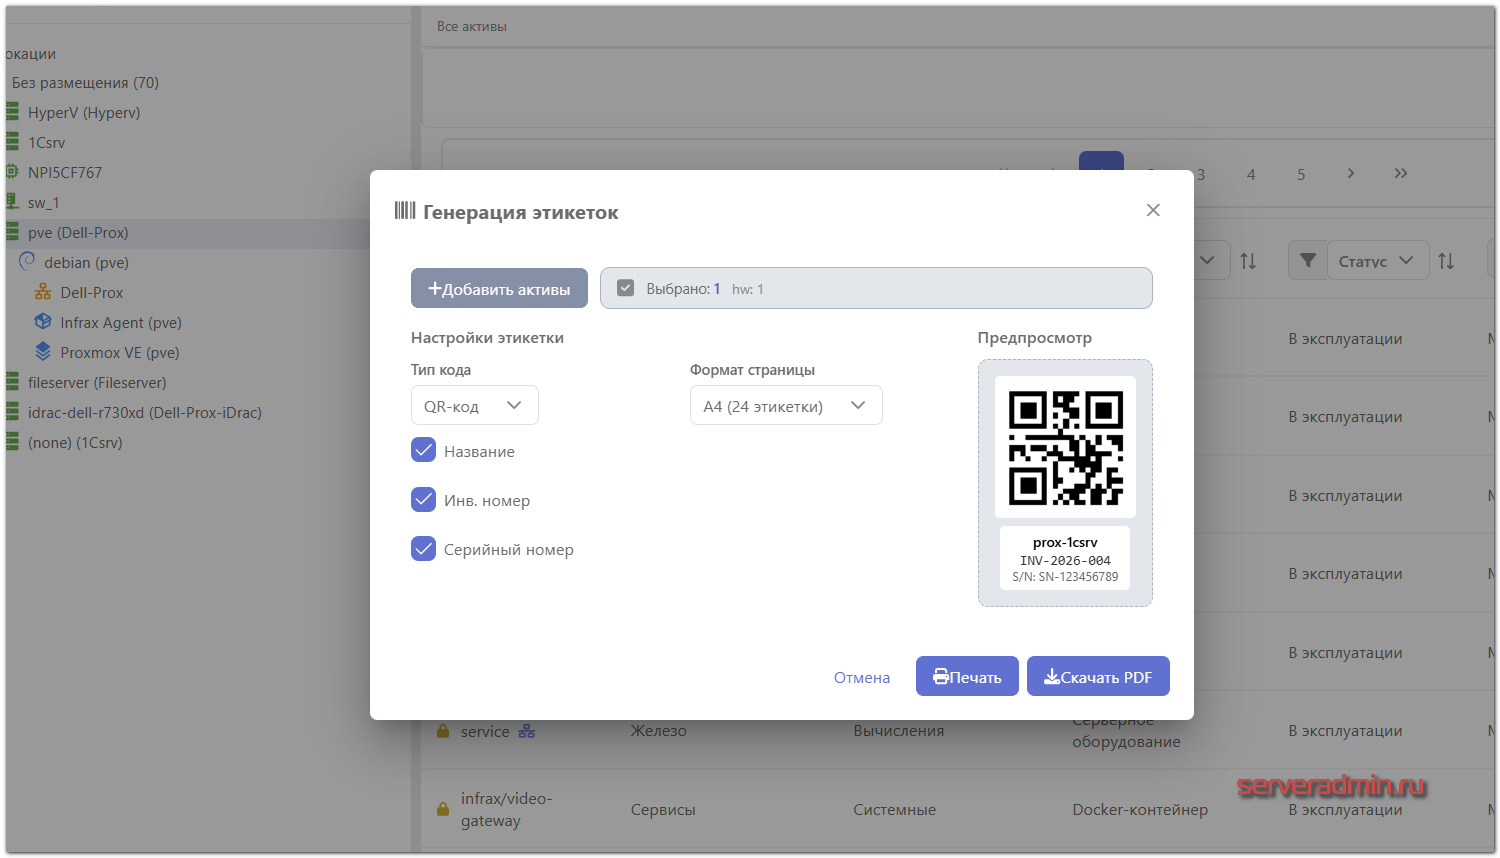Select Proxmox VE (pve) in tree
Screen dimensions: 1500x858
pos(119,353)
